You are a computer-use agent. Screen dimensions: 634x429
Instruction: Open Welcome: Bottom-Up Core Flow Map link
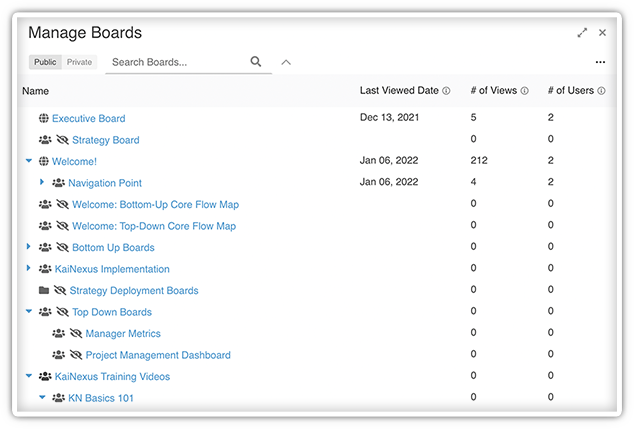click(x=155, y=204)
